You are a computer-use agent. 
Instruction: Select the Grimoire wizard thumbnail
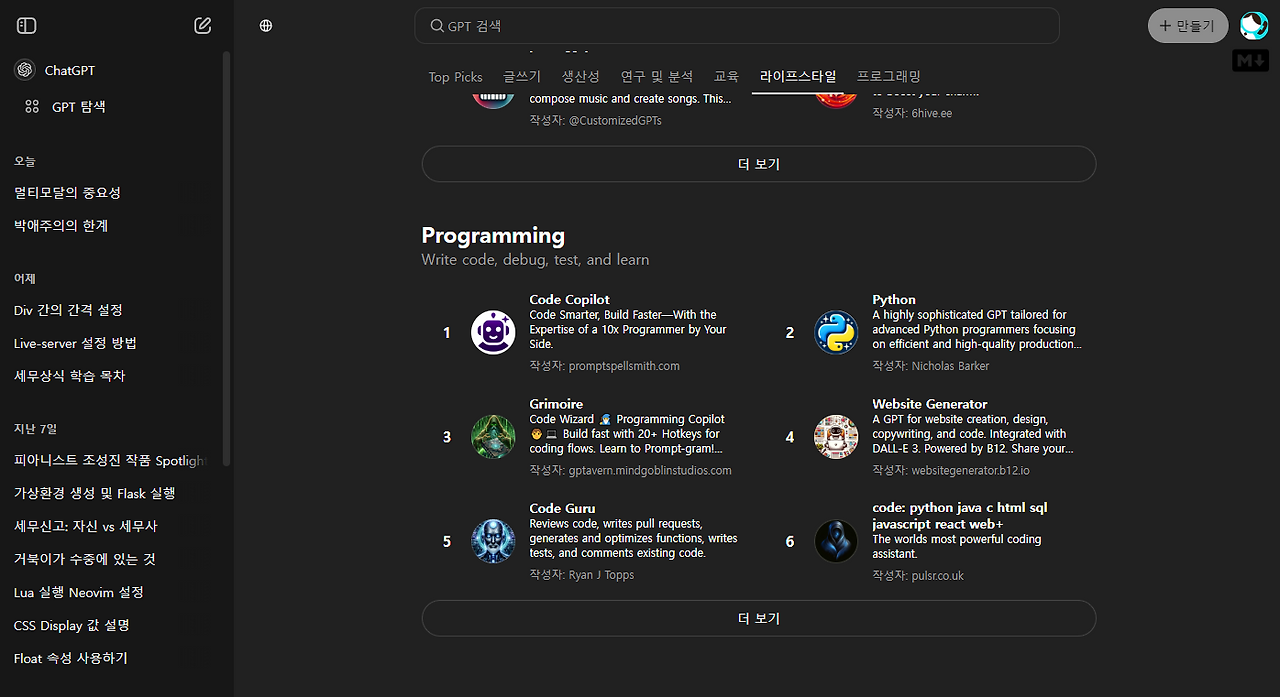point(493,437)
